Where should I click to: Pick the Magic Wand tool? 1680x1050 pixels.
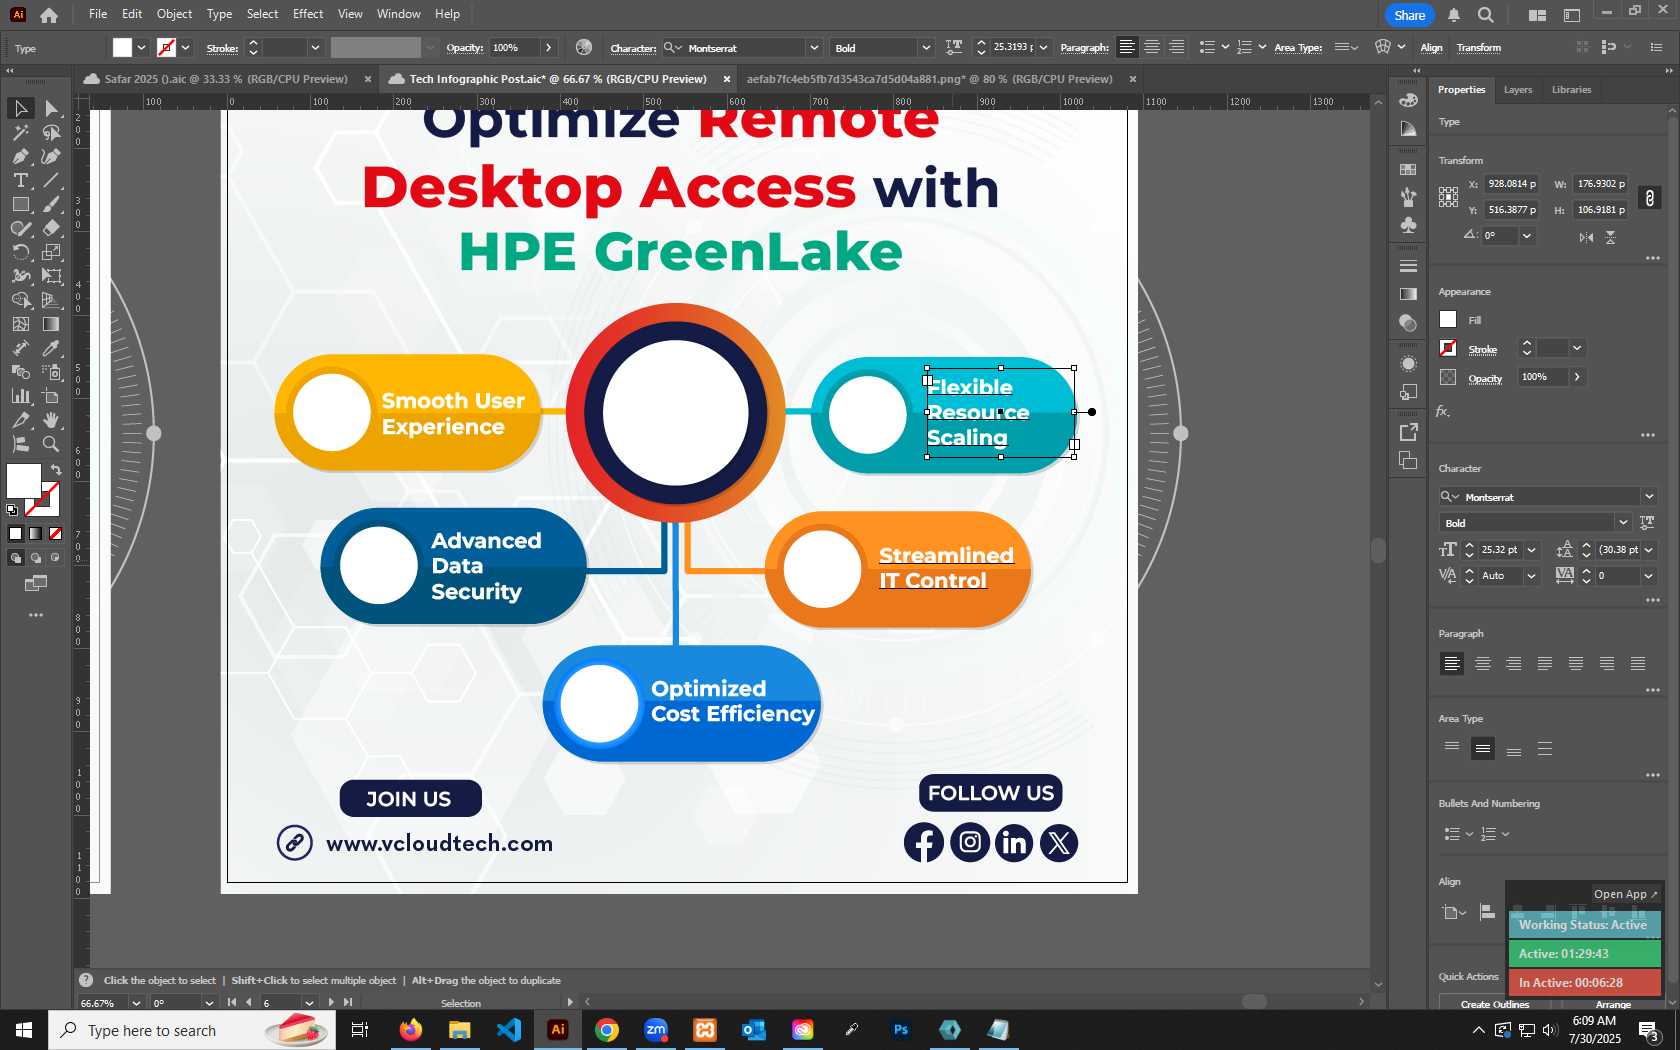pos(20,132)
